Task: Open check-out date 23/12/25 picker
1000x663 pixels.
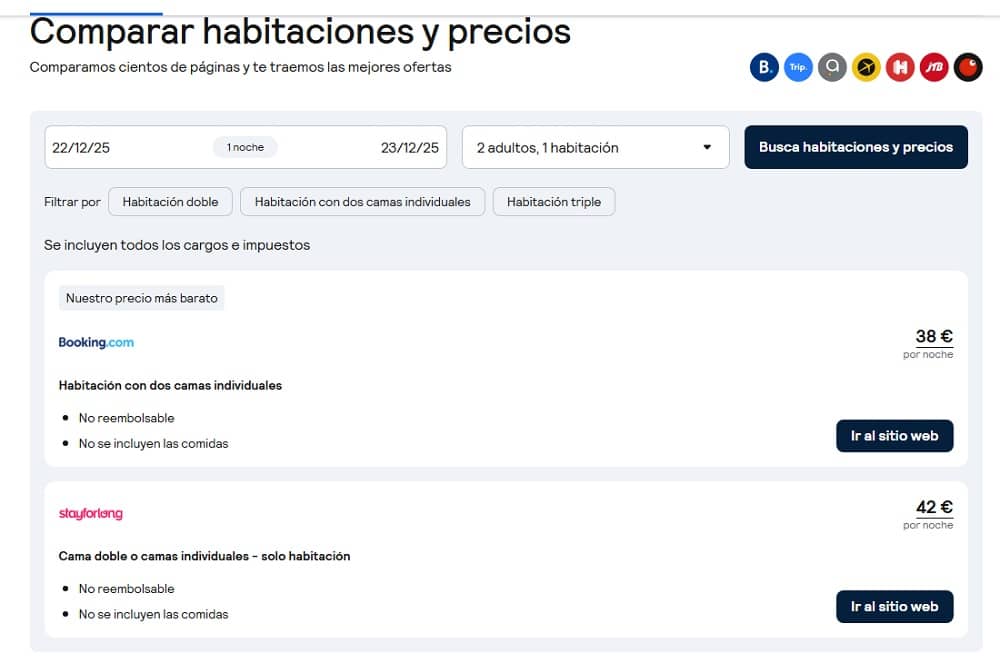Action: pos(409,147)
